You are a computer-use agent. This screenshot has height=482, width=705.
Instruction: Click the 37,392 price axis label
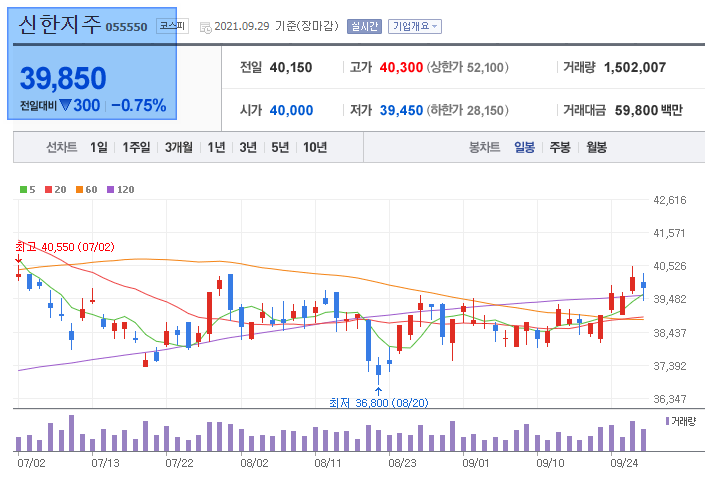tap(669, 366)
